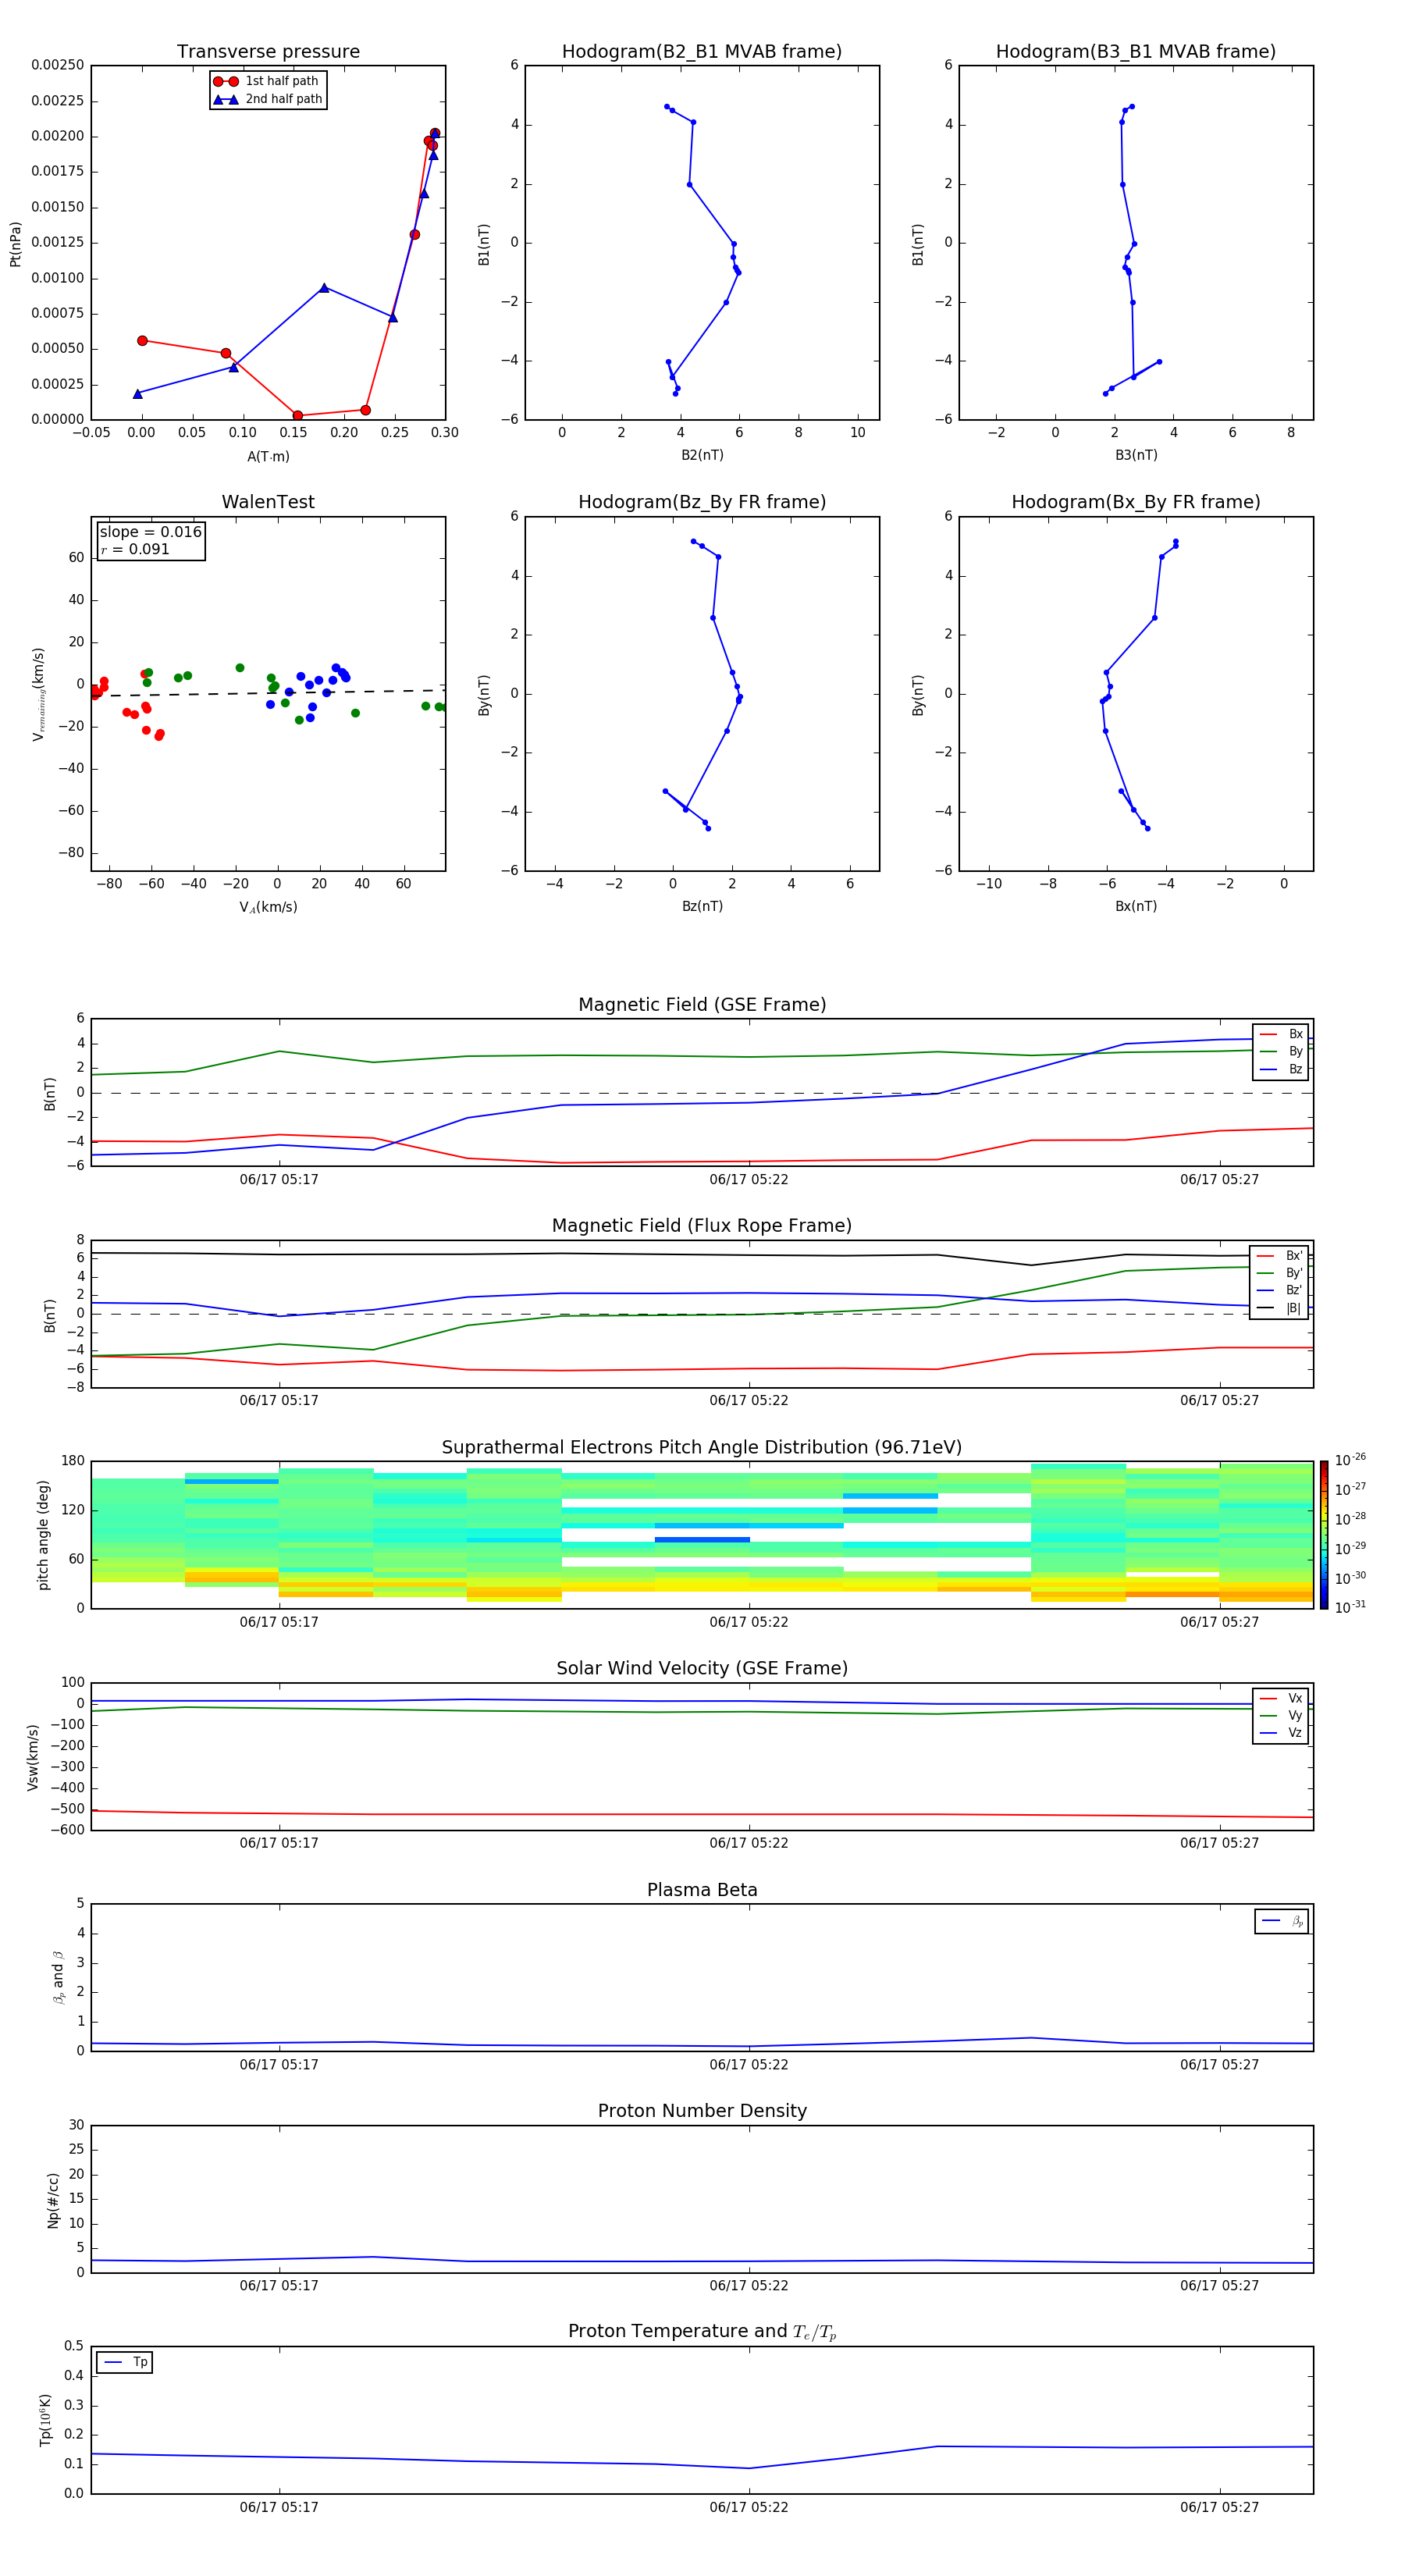
Task: Click 'Solar Wind Velocity (GSE Frame)' title
Action: pyautogui.click(x=702, y=1669)
